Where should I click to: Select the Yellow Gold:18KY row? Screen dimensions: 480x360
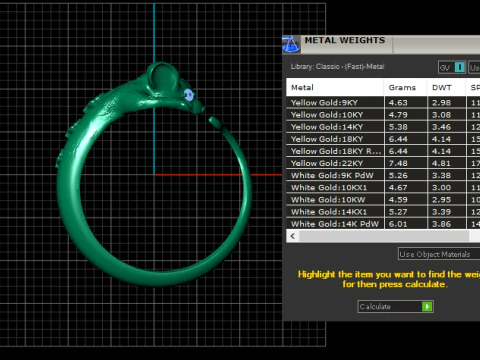(x=383, y=139)
